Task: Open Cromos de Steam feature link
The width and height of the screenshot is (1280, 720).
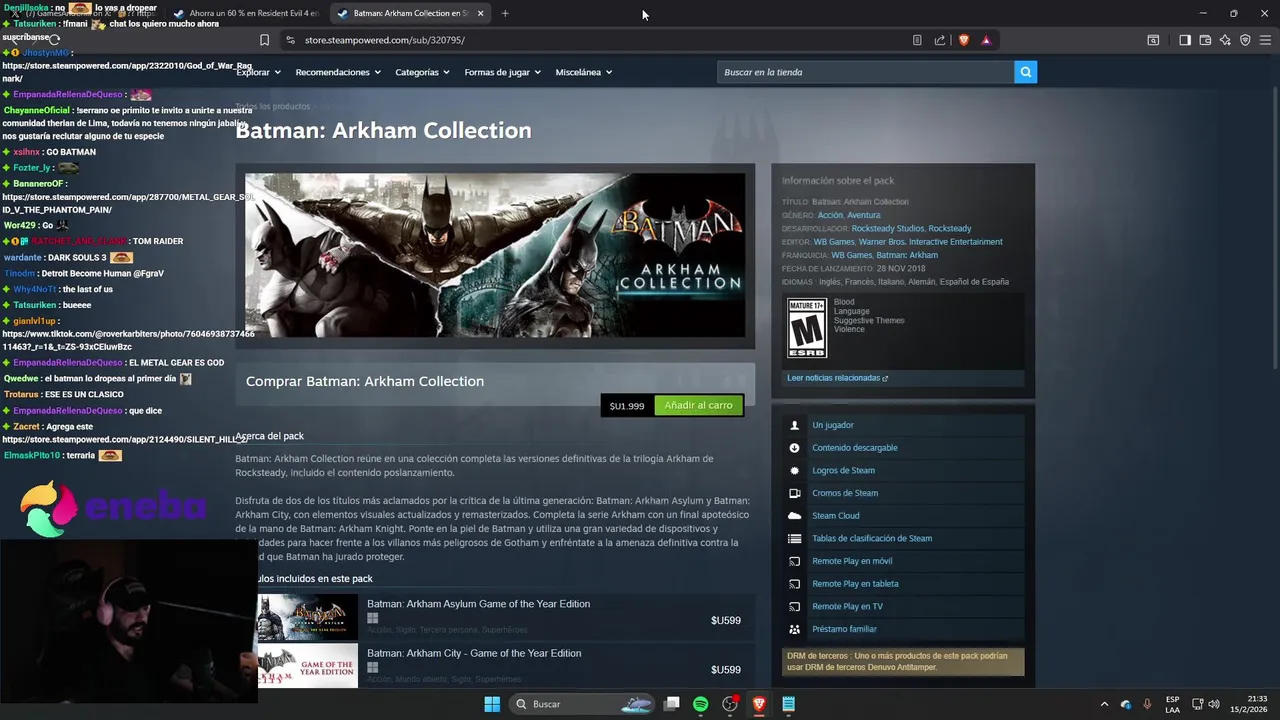Action: (845, 493)
